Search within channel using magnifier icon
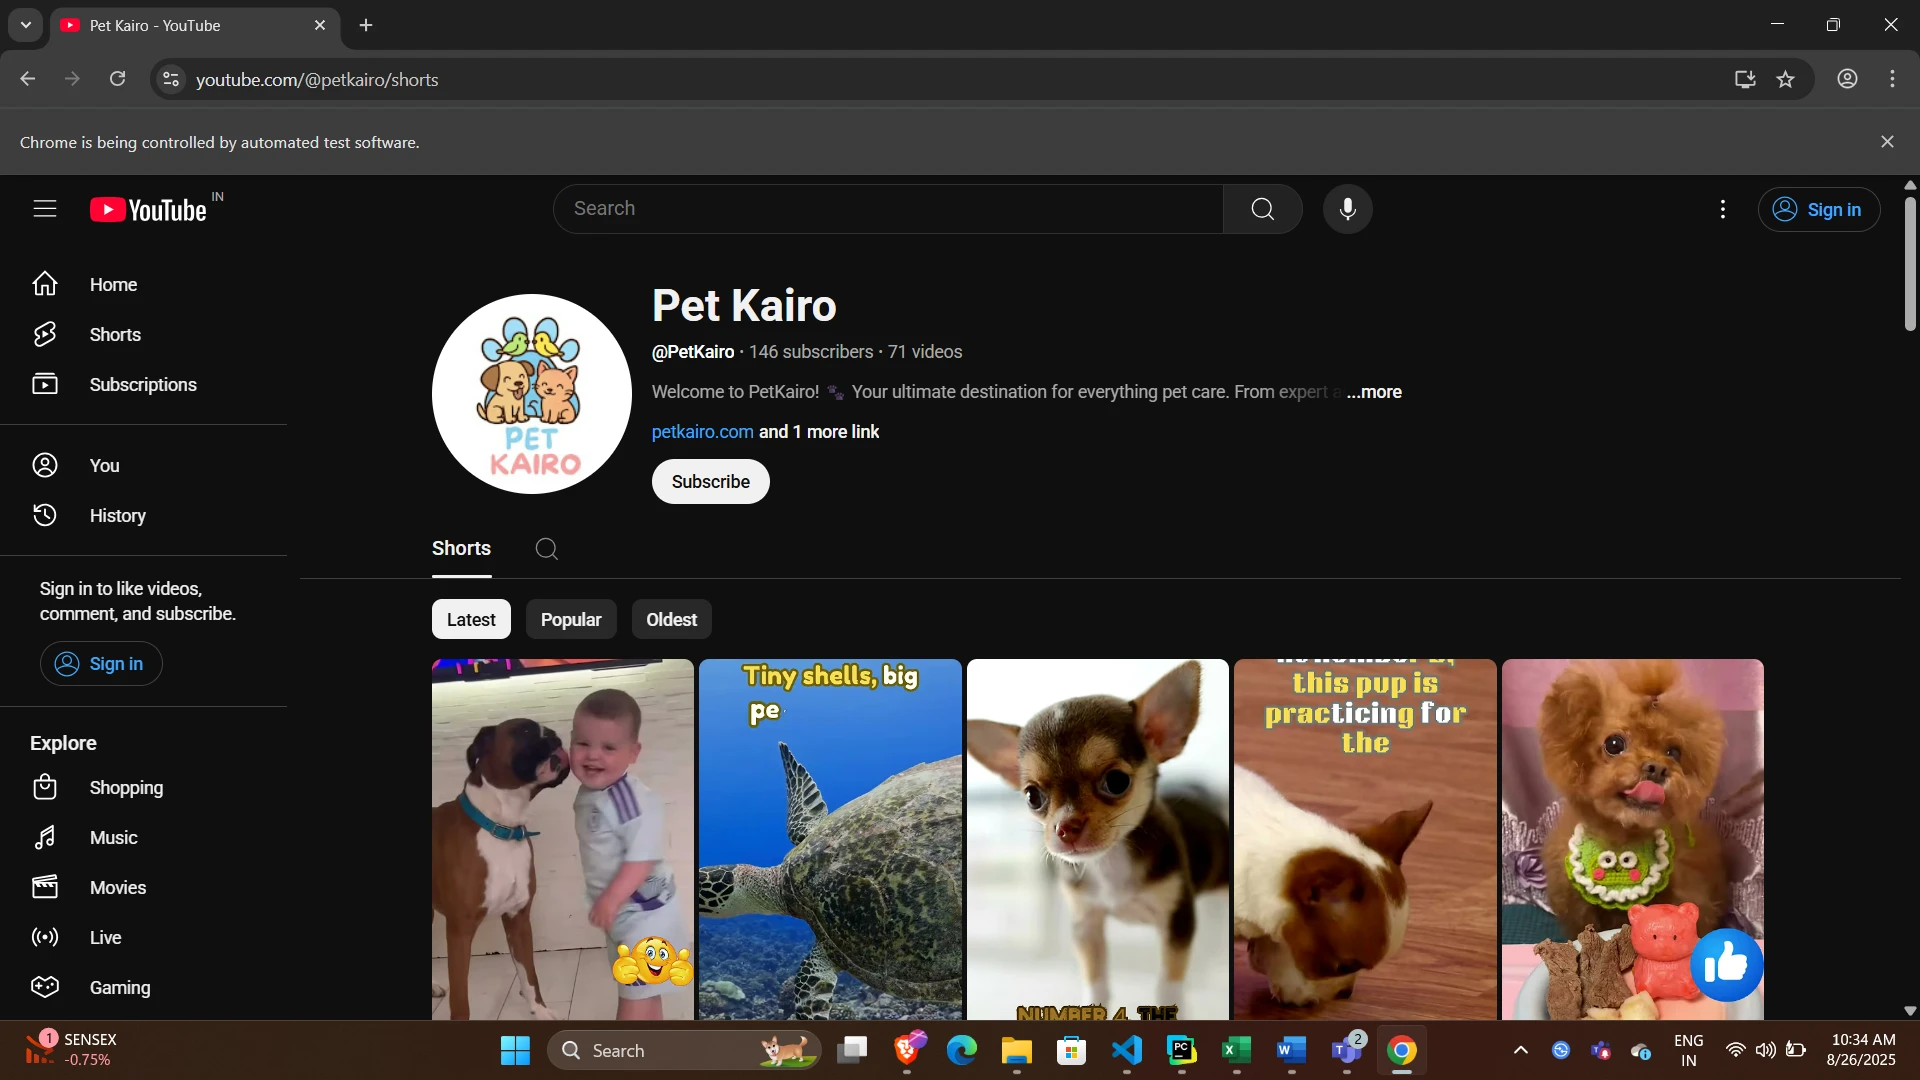The image size is (1920, 1080). 546,549
